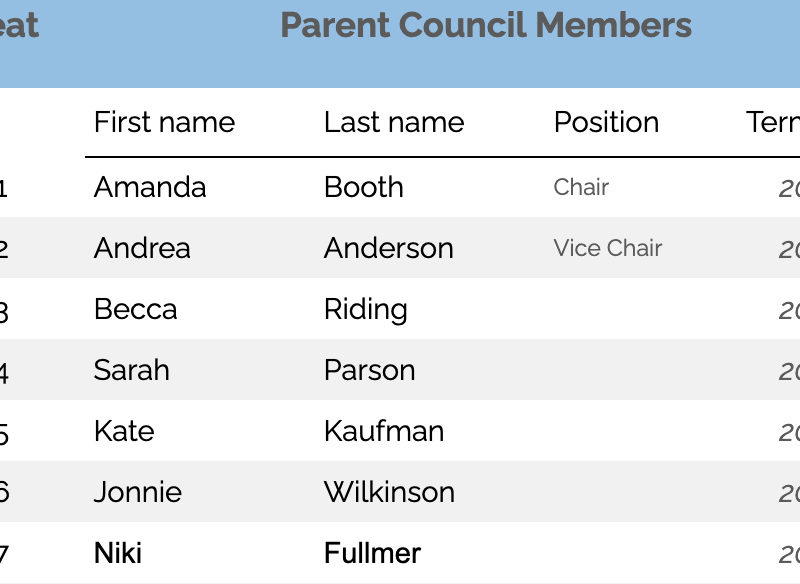Select the Position column header
Screen dimensions: 800x584
coord(606,122)
